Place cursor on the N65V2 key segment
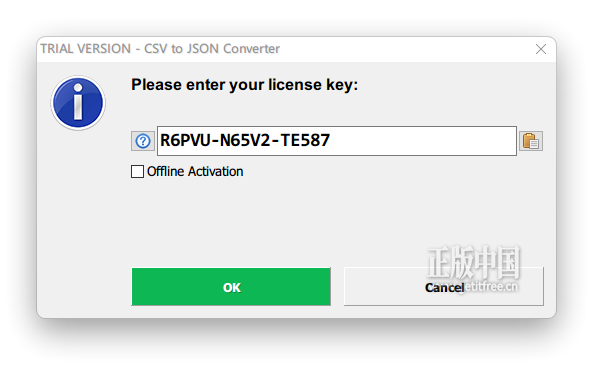The height and width of the screenshot is (367, 593). tap(245, 140)
